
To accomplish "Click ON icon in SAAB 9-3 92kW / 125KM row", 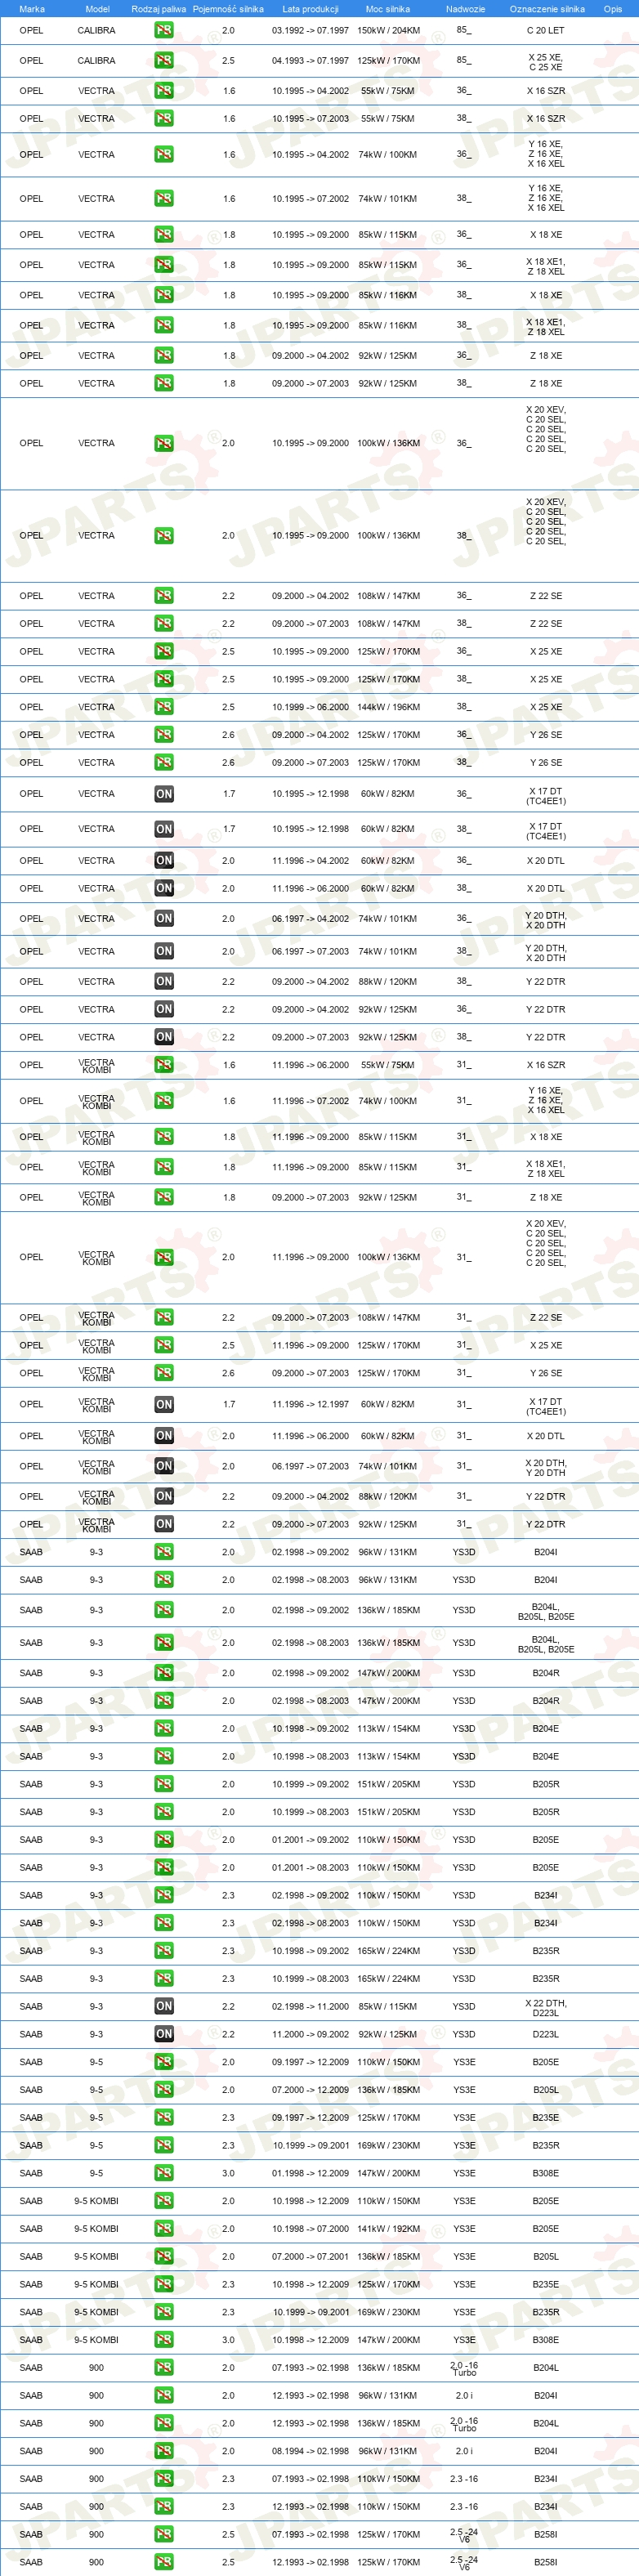I will 164,2034.
